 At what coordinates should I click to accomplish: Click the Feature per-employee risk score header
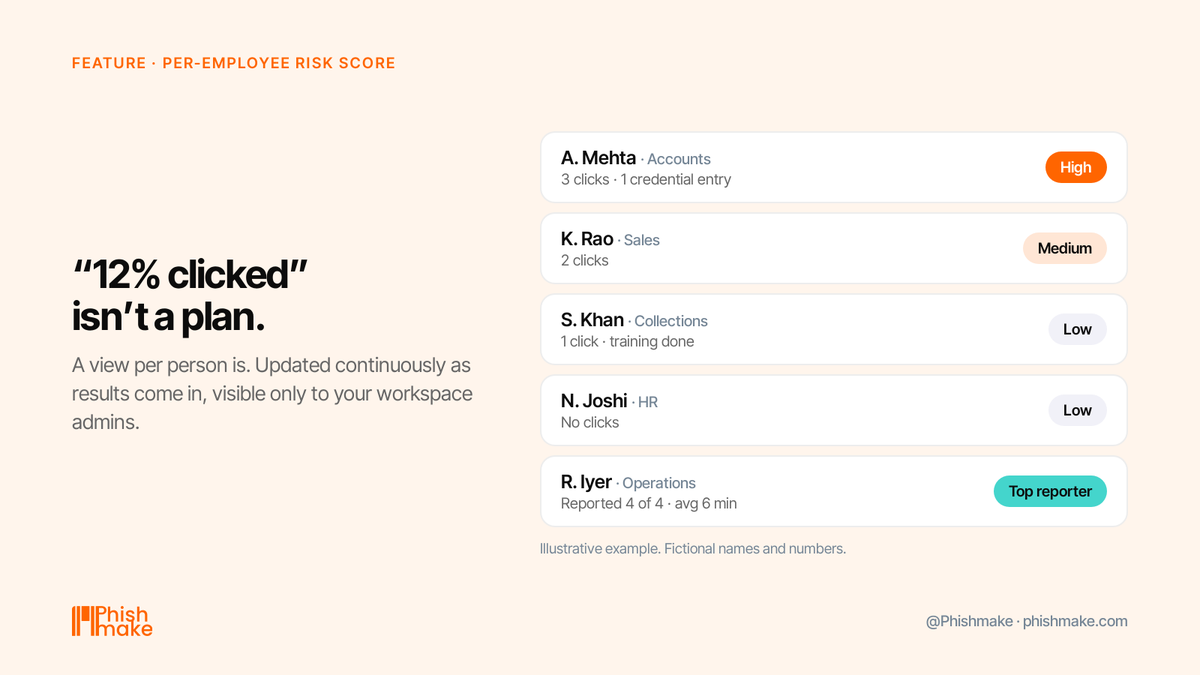(x=234, y=63)
